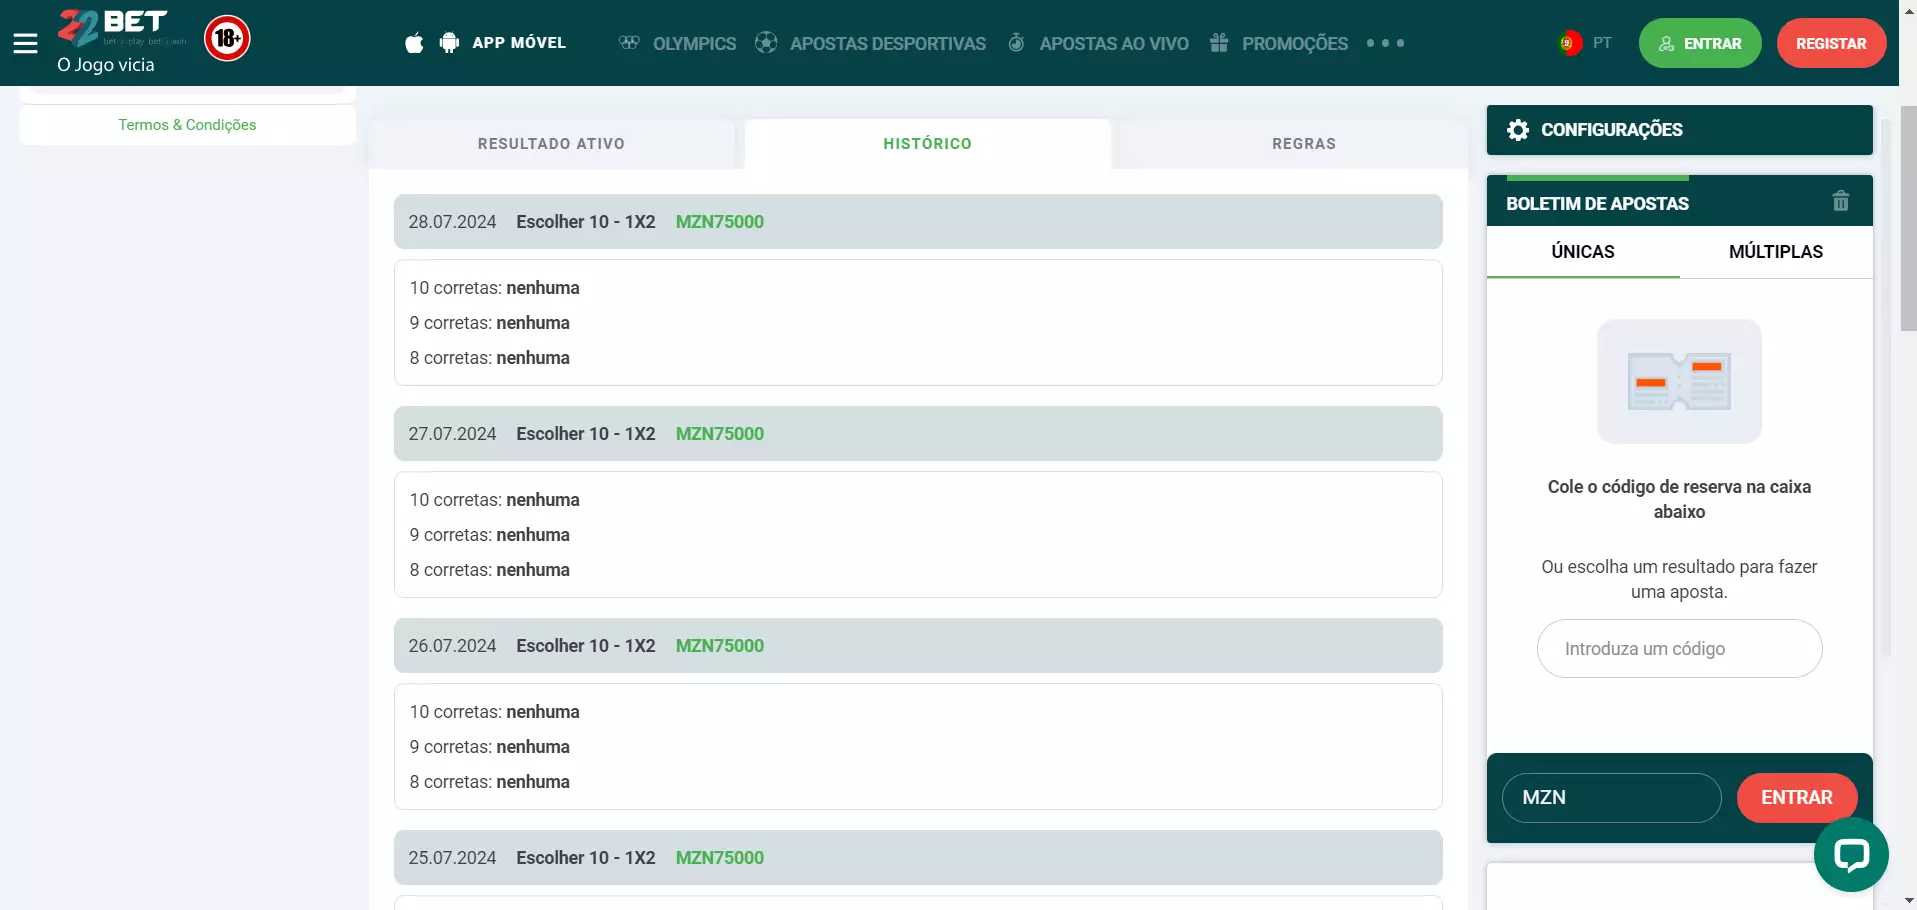This screenshot has width=1917, height=910.
Task: Open the Apple iOS app download icon
Action: point(414,43)
